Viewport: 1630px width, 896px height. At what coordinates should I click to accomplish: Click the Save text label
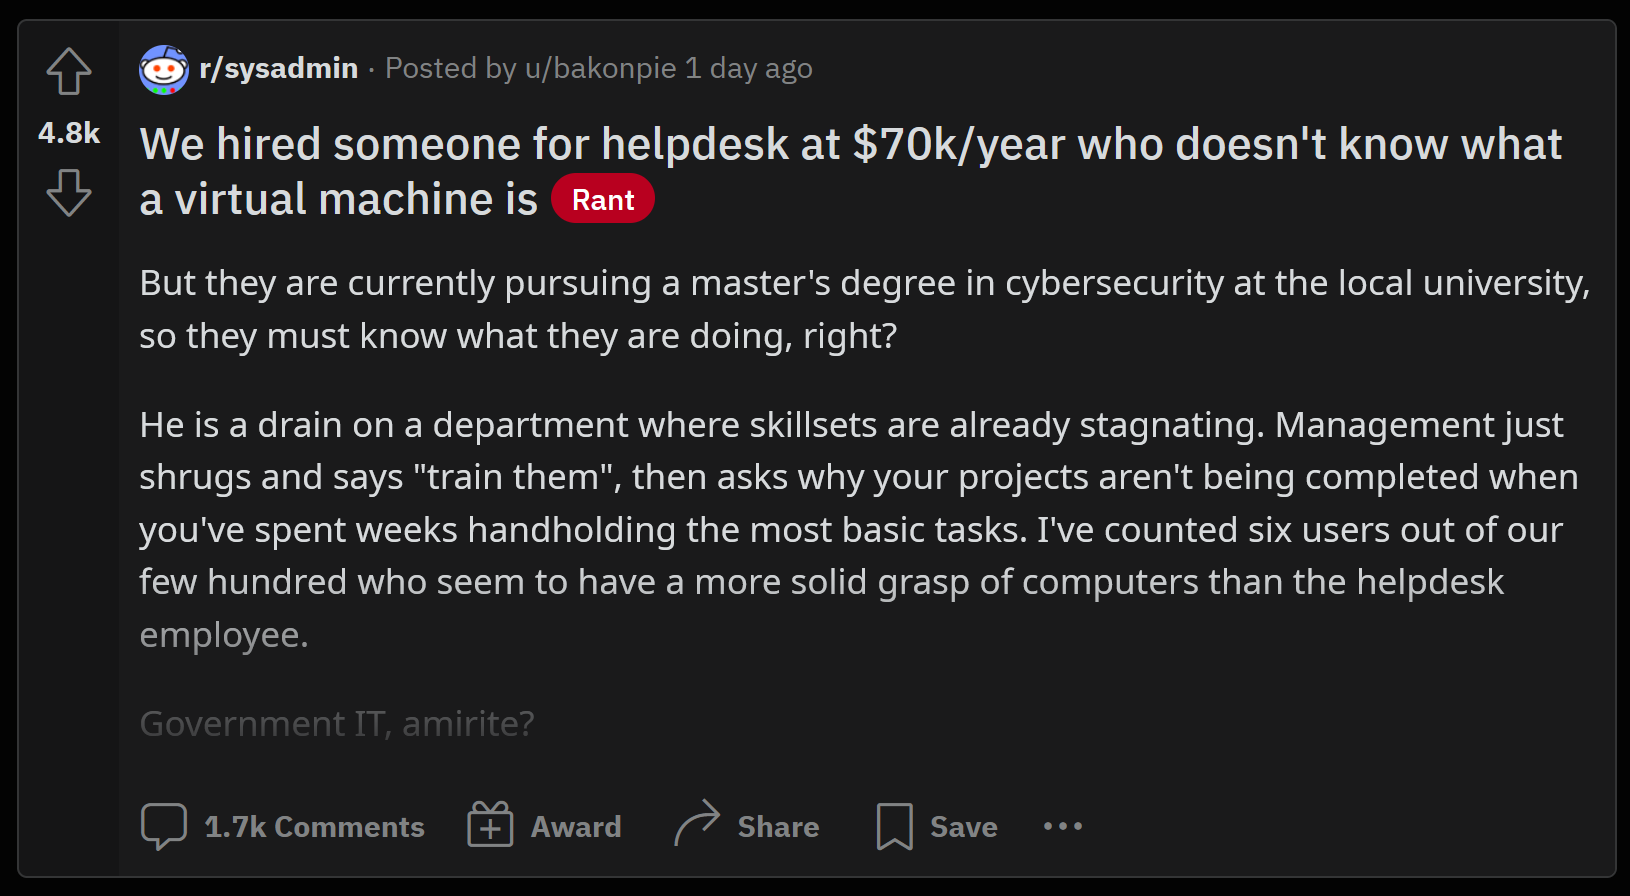point(963,827)
